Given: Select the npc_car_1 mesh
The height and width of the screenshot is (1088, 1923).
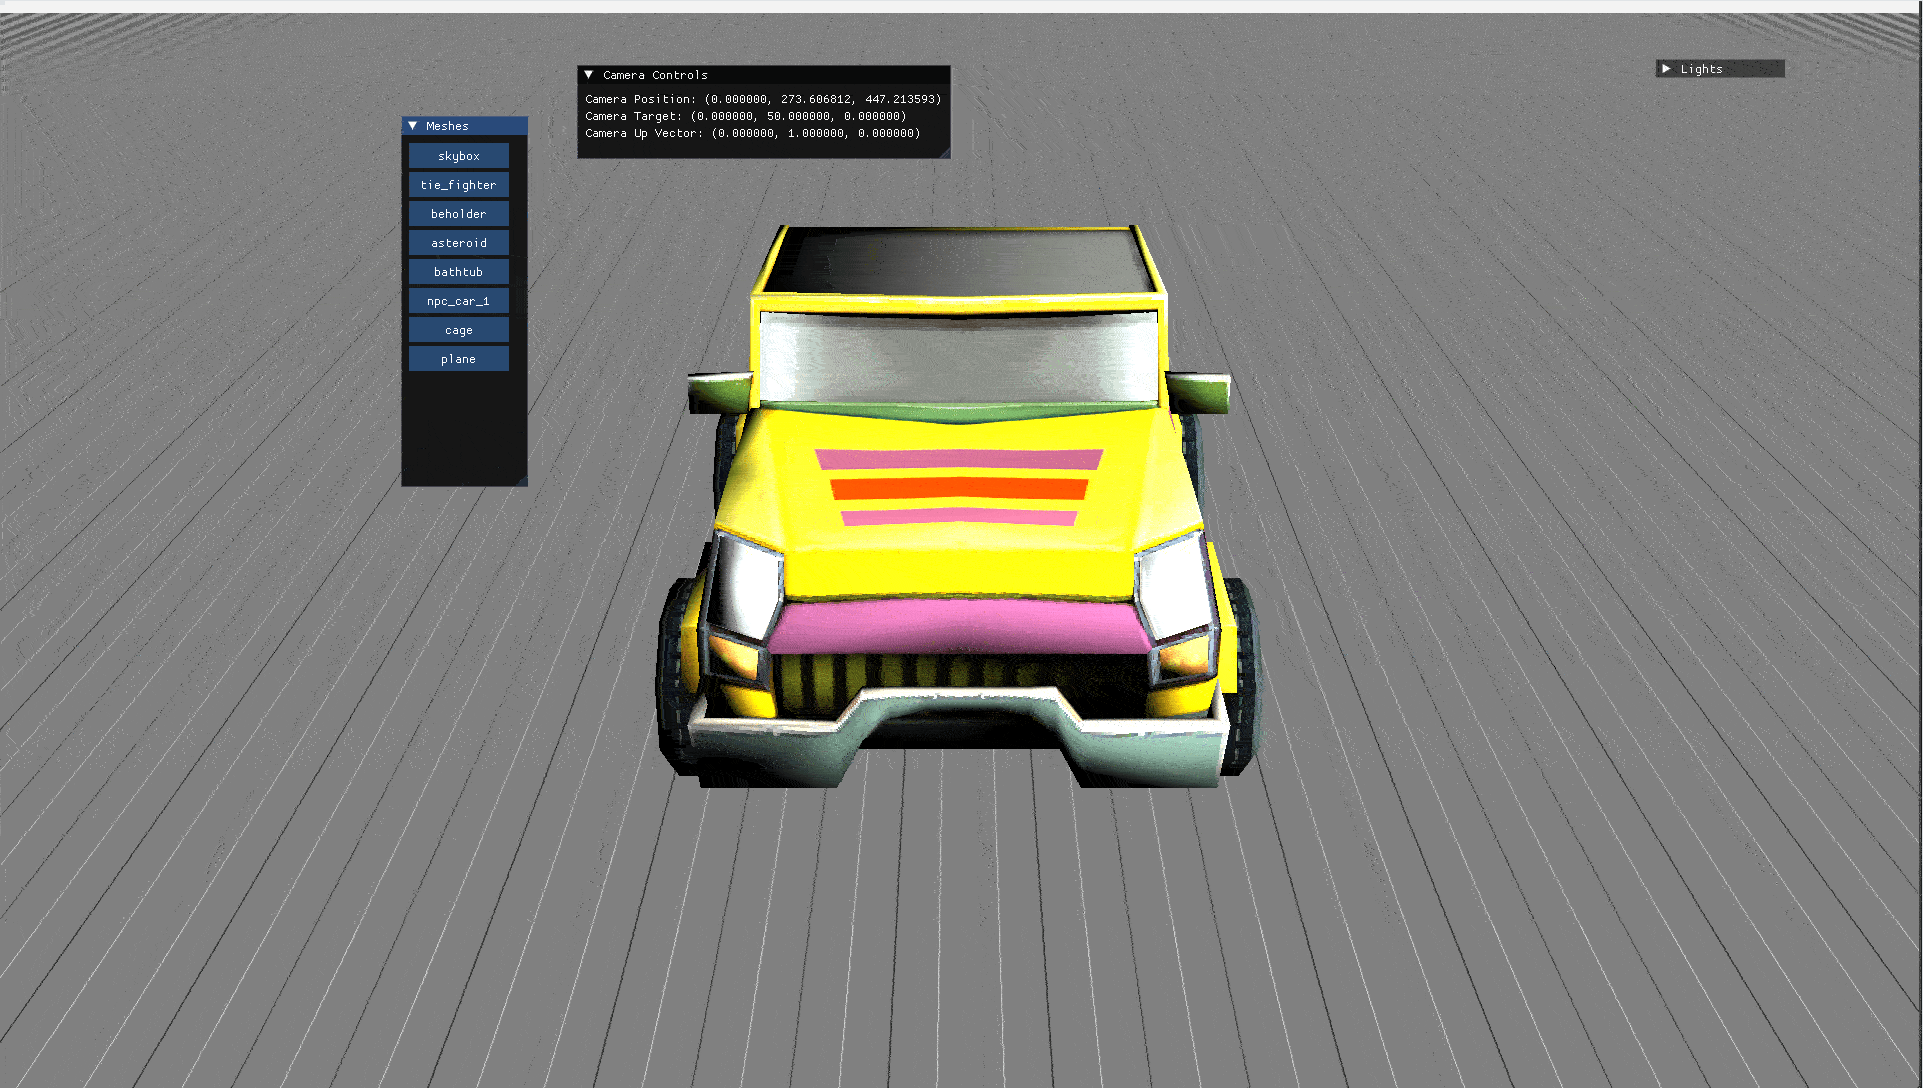Looking at the screenshot, I should pos(458,301).
